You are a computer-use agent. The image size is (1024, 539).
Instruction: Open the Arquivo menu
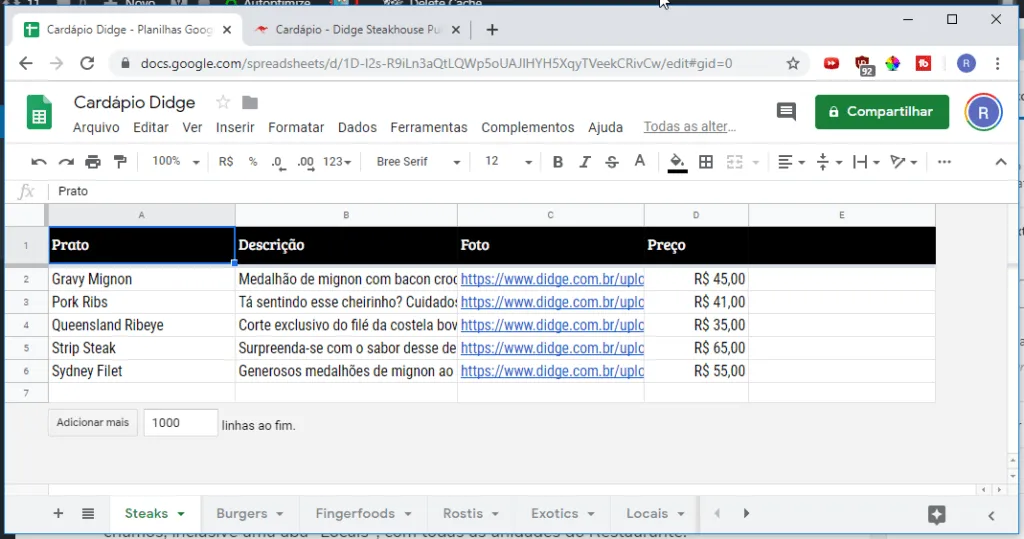(96, 127)
